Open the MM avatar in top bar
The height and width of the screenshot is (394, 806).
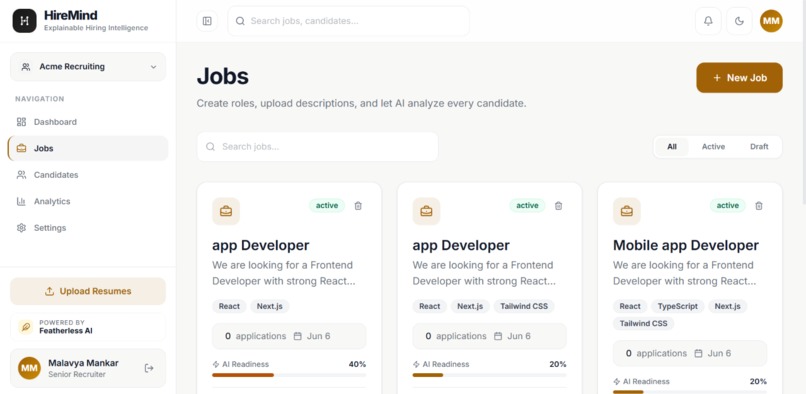click(x=771, y=21)
